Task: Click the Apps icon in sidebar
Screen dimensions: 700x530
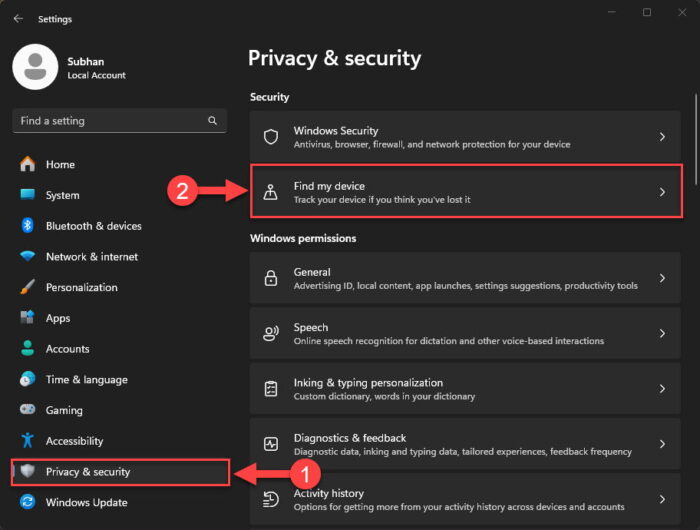Action: pos(28,317)
